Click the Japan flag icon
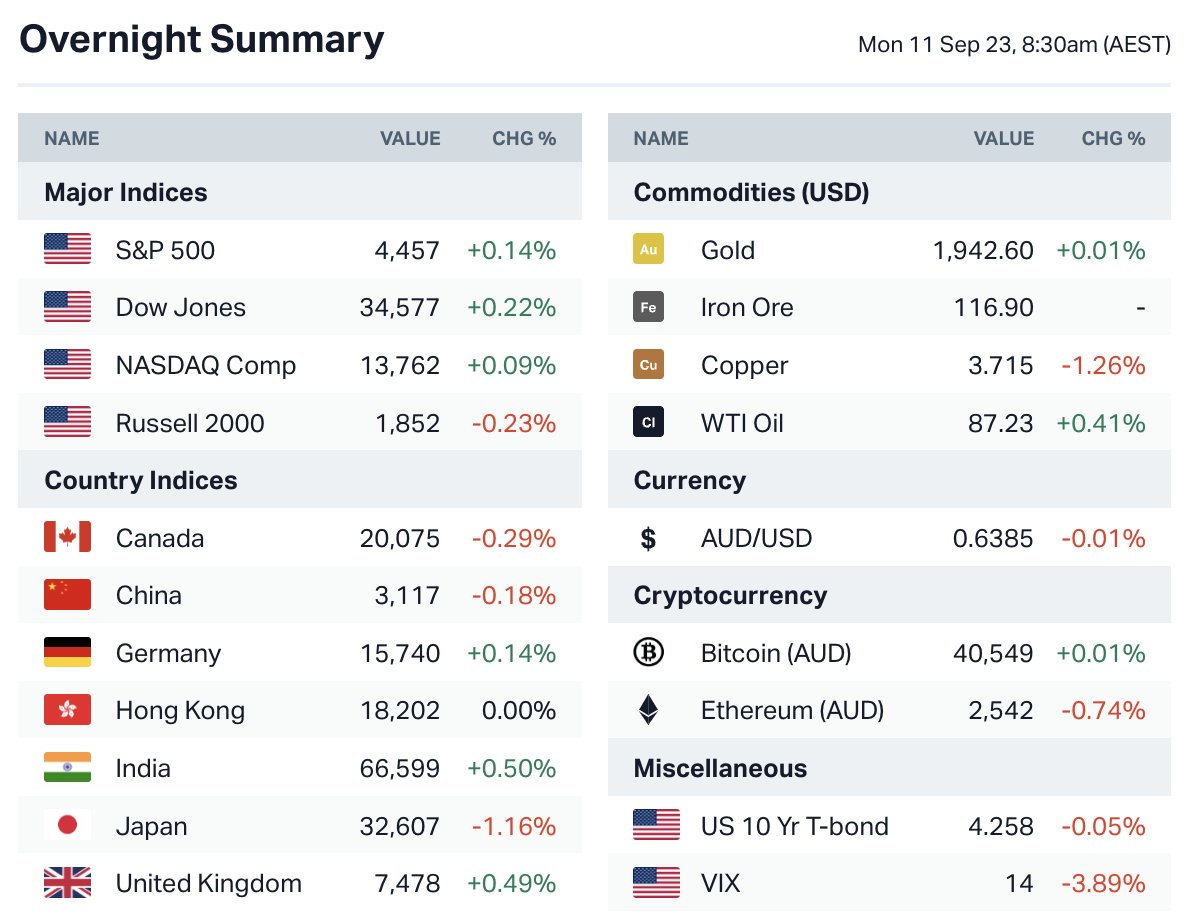This screenshot has width=1194, height=914. tap(67, 826)
